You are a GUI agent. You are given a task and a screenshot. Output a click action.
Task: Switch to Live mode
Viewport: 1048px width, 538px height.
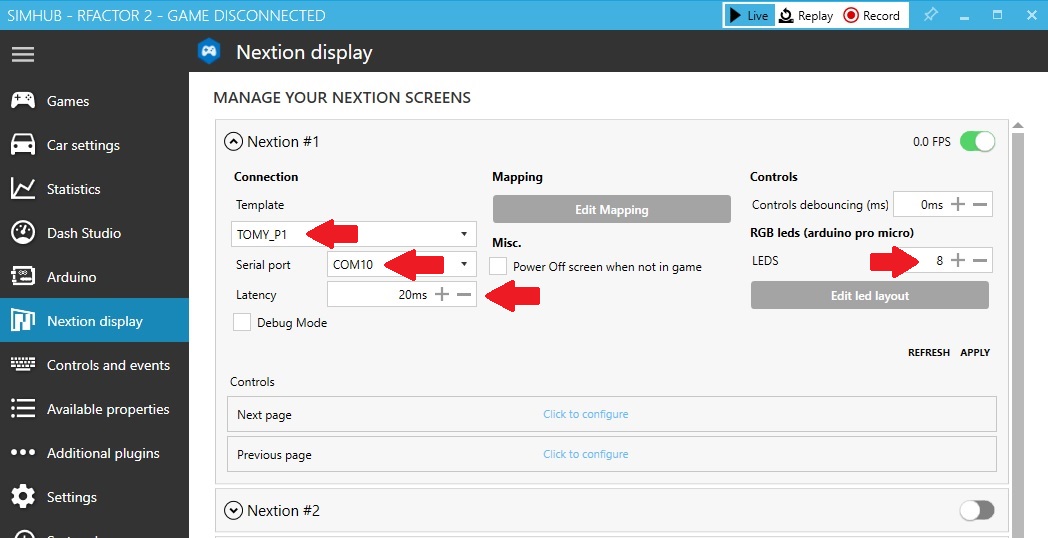click(x=749, y=15)
